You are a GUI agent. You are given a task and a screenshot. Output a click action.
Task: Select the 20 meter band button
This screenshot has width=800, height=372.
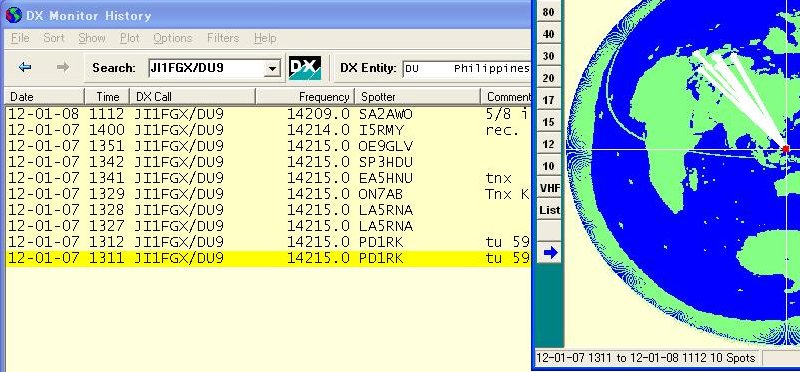tap(549, 78)
